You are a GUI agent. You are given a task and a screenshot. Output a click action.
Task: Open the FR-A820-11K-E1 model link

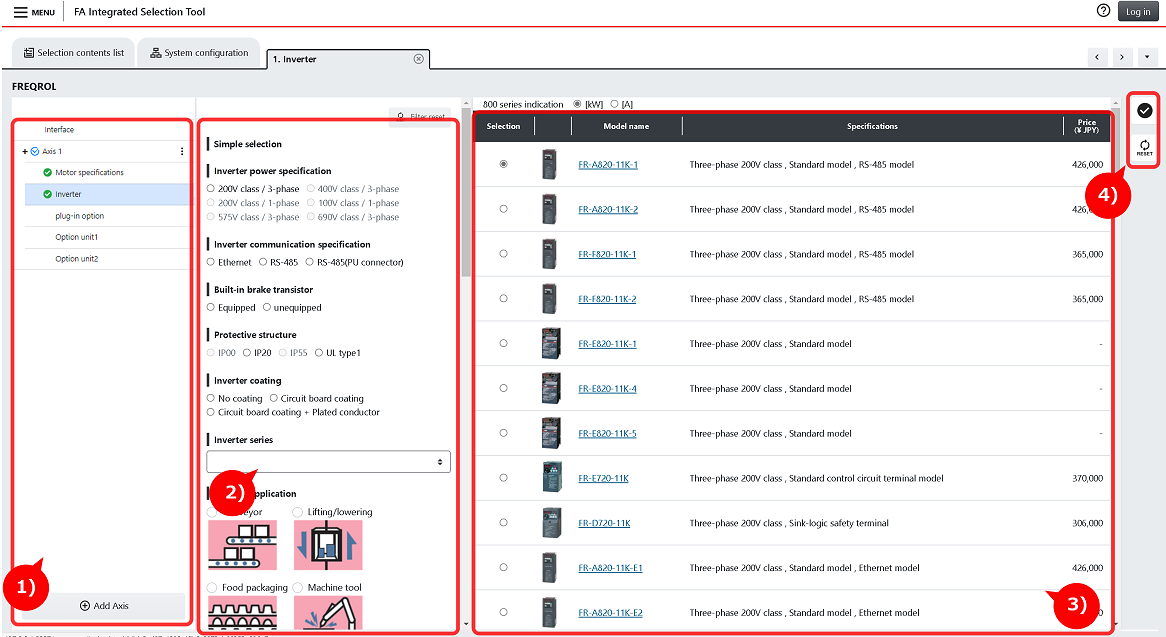pyautogui.click(x=610, y=568)
